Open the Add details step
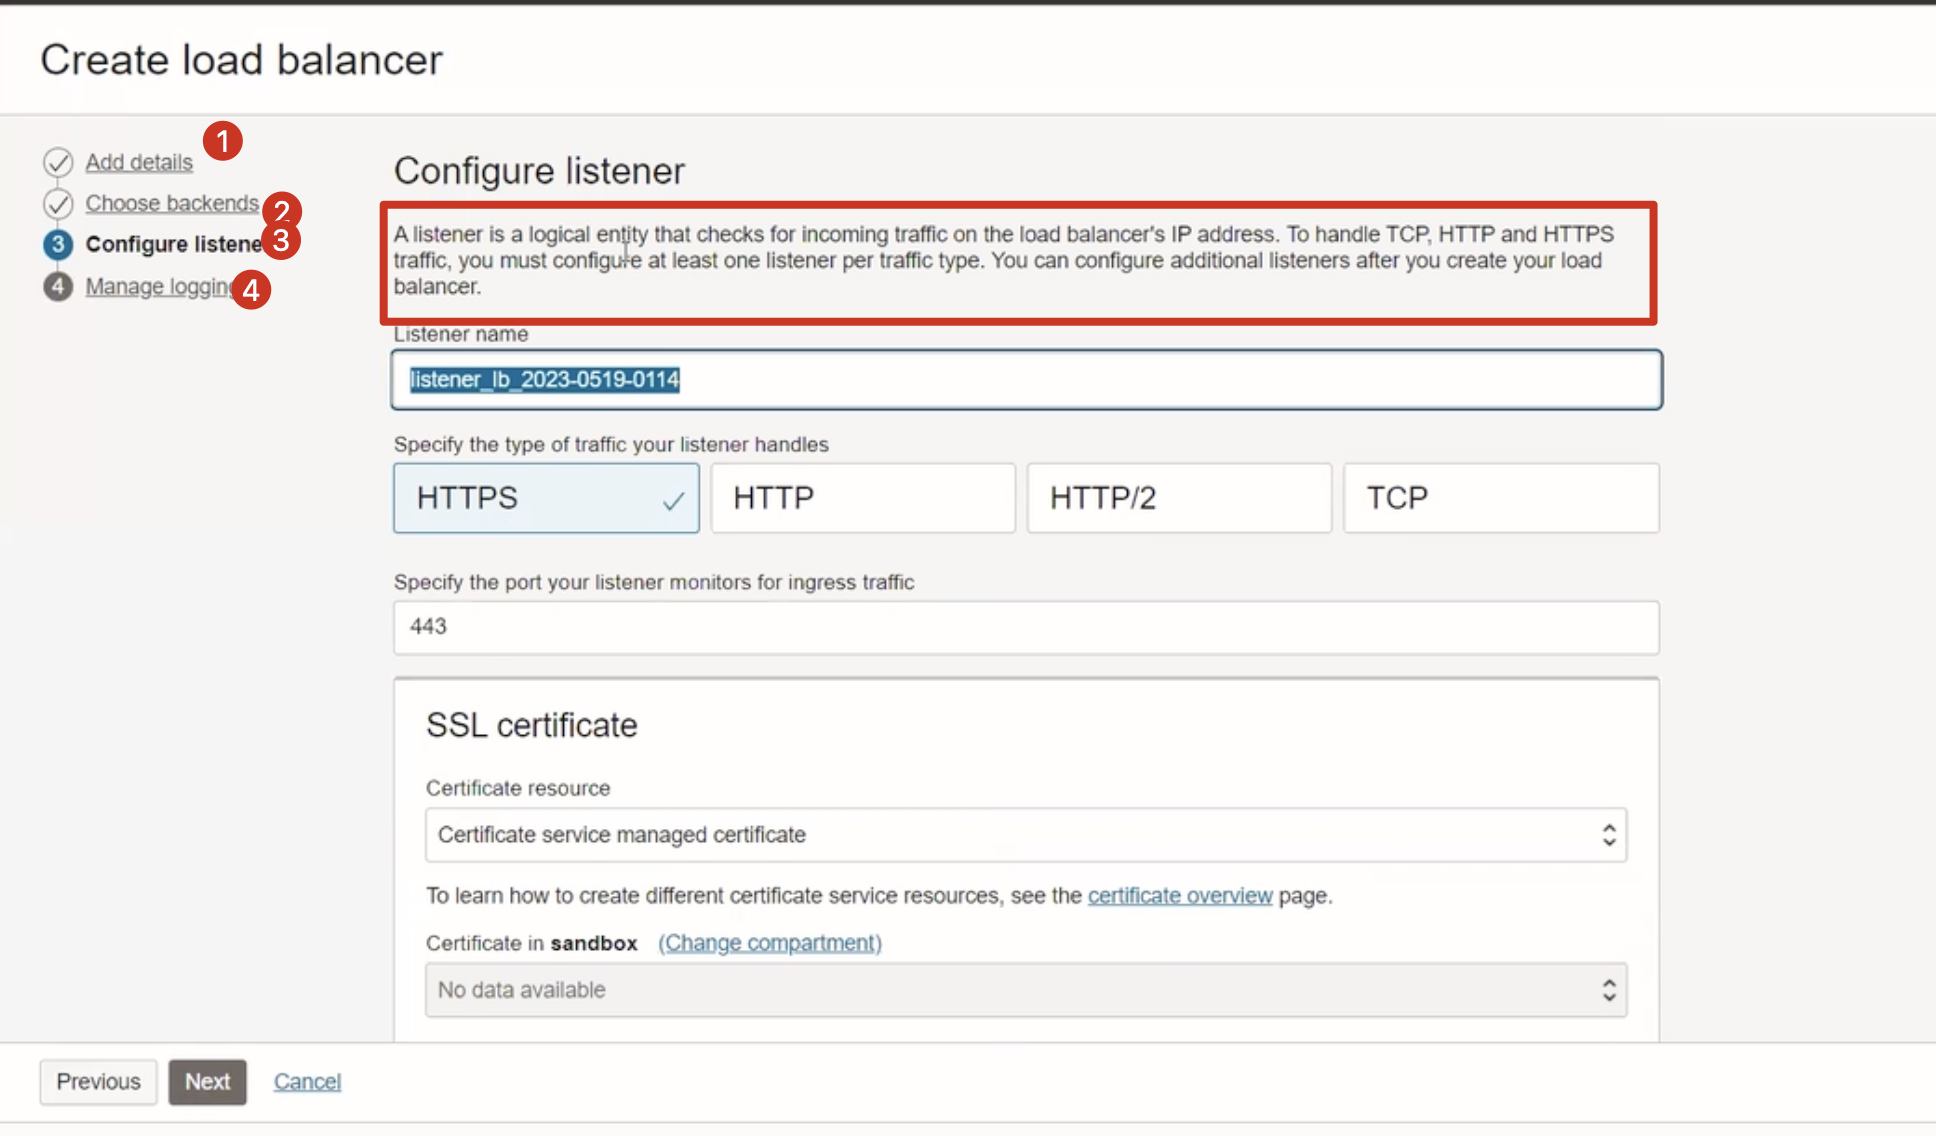1936x1136 pixels. 139,162
